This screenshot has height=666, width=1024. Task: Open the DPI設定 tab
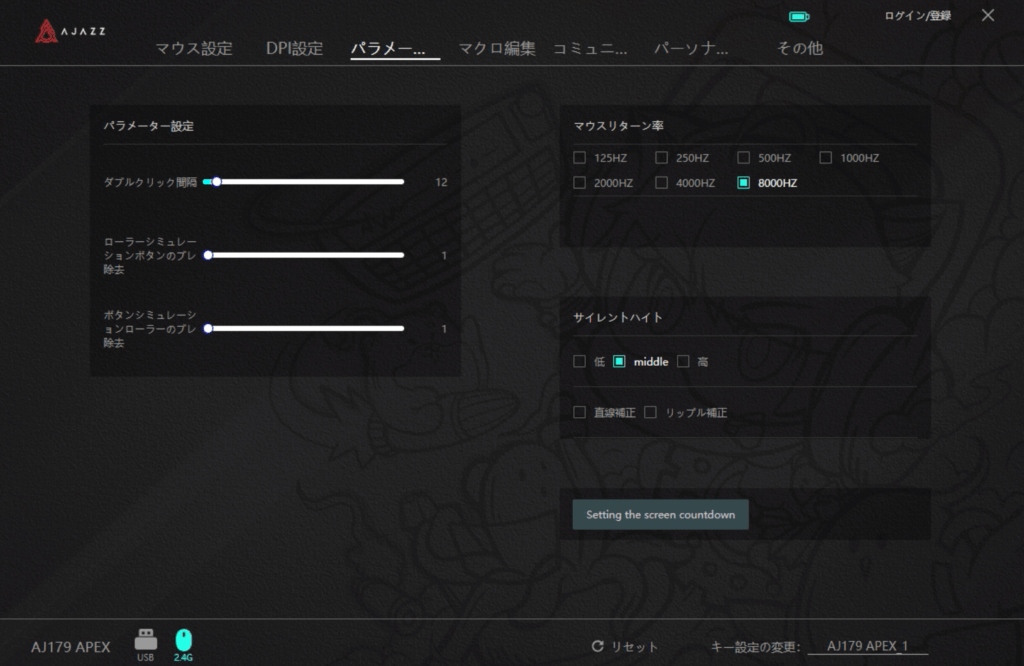click(x=294, y=48)
